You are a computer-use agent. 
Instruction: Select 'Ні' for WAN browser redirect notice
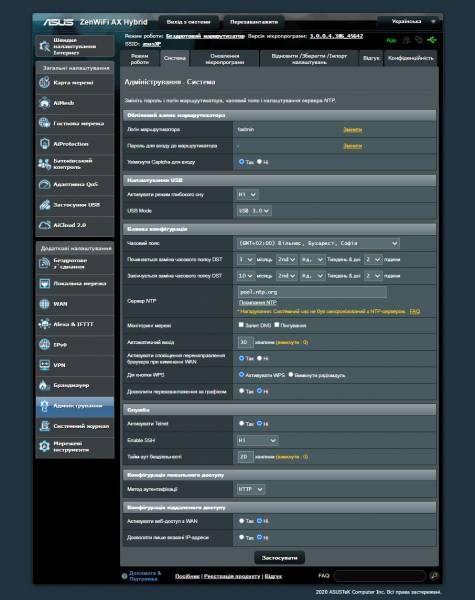point(260,358)
